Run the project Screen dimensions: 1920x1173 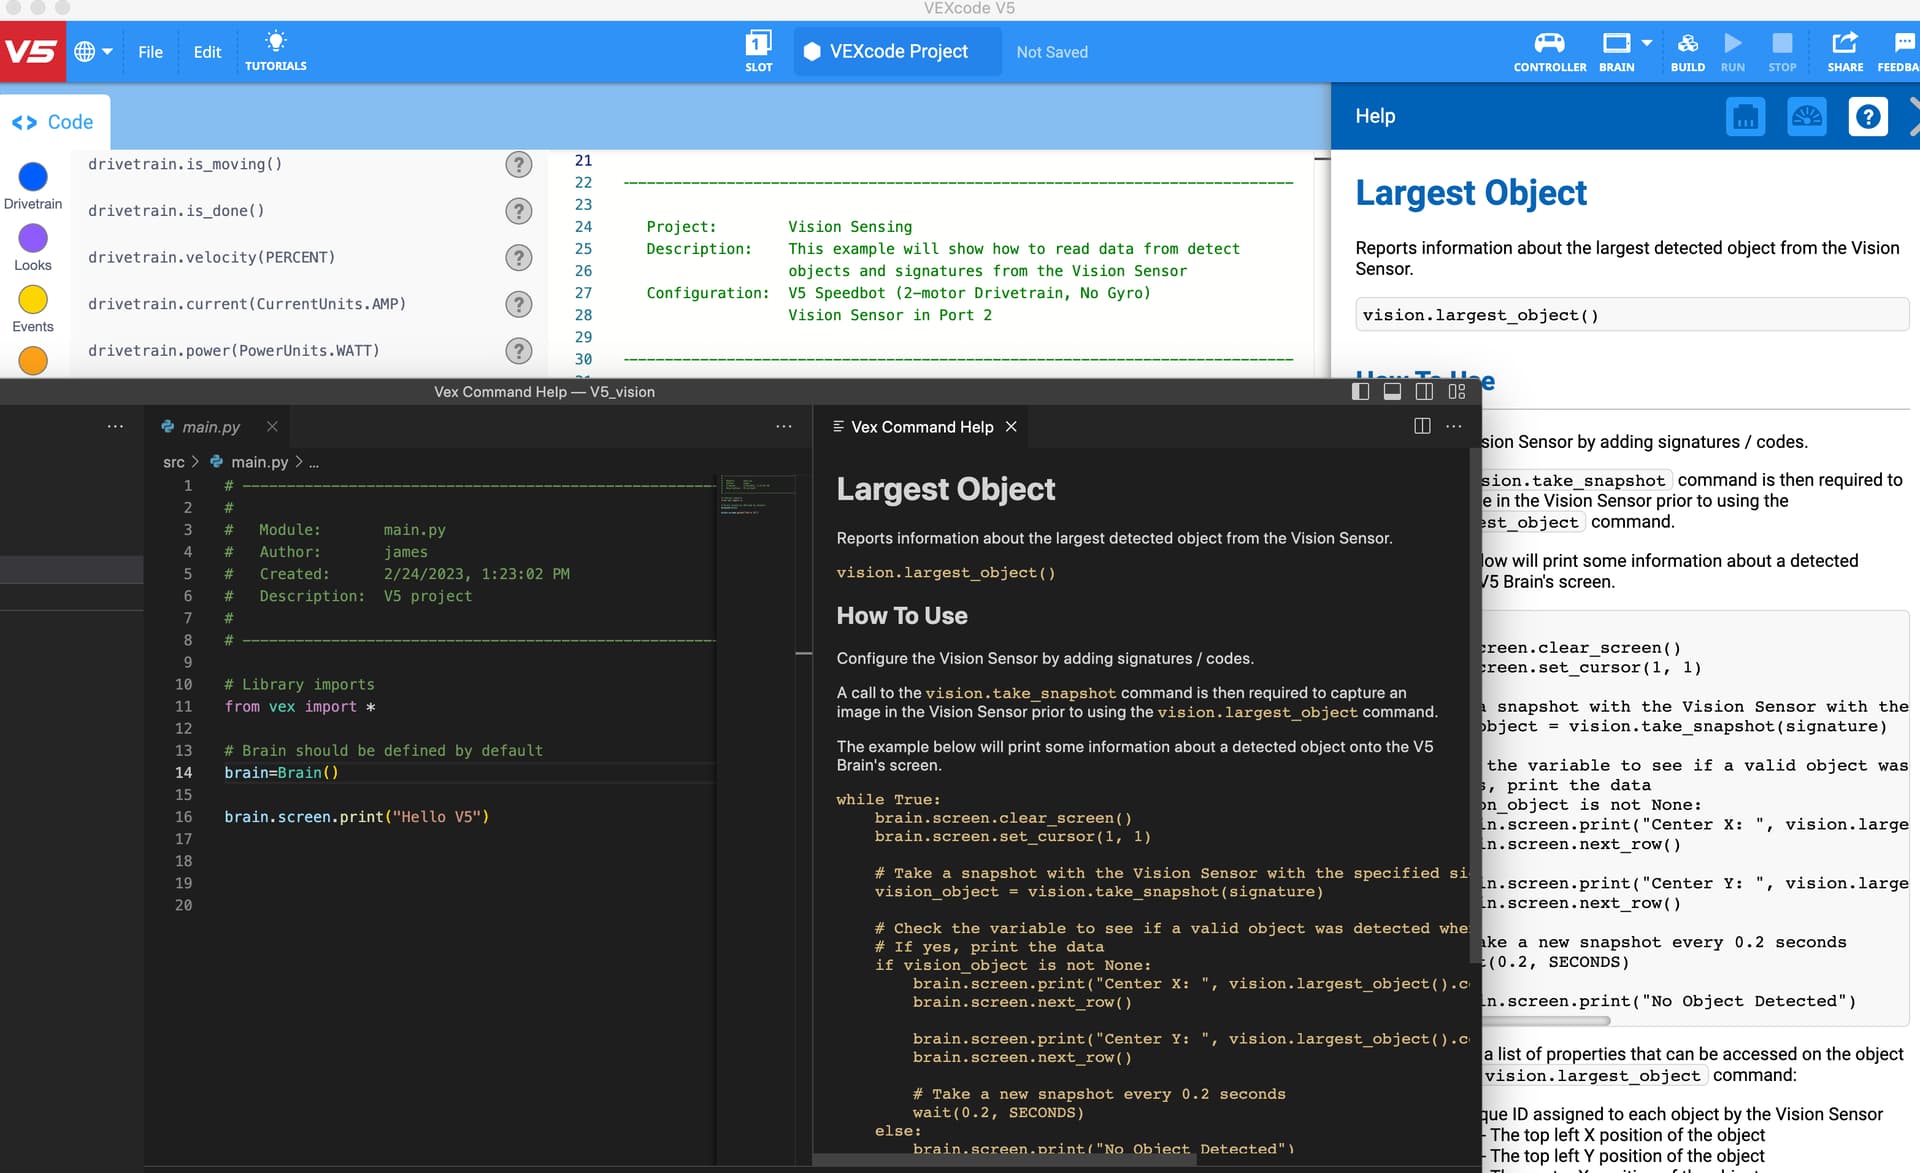click(1733, 51)
